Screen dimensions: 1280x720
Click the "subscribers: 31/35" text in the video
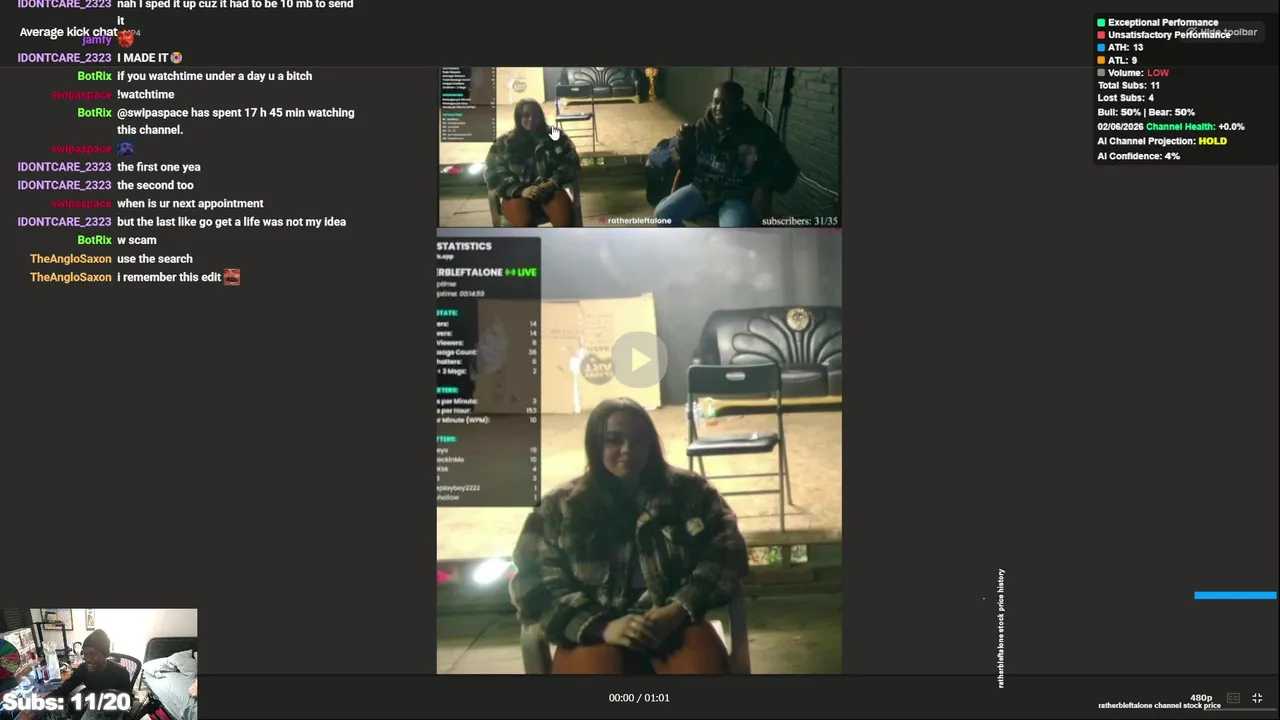pos(799,221)
